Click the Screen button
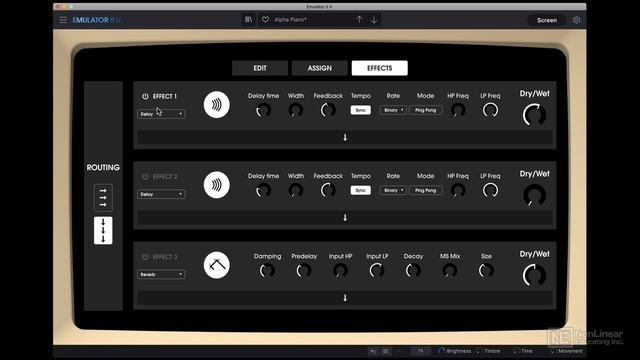The image size is (640, 360). [547, 20]
